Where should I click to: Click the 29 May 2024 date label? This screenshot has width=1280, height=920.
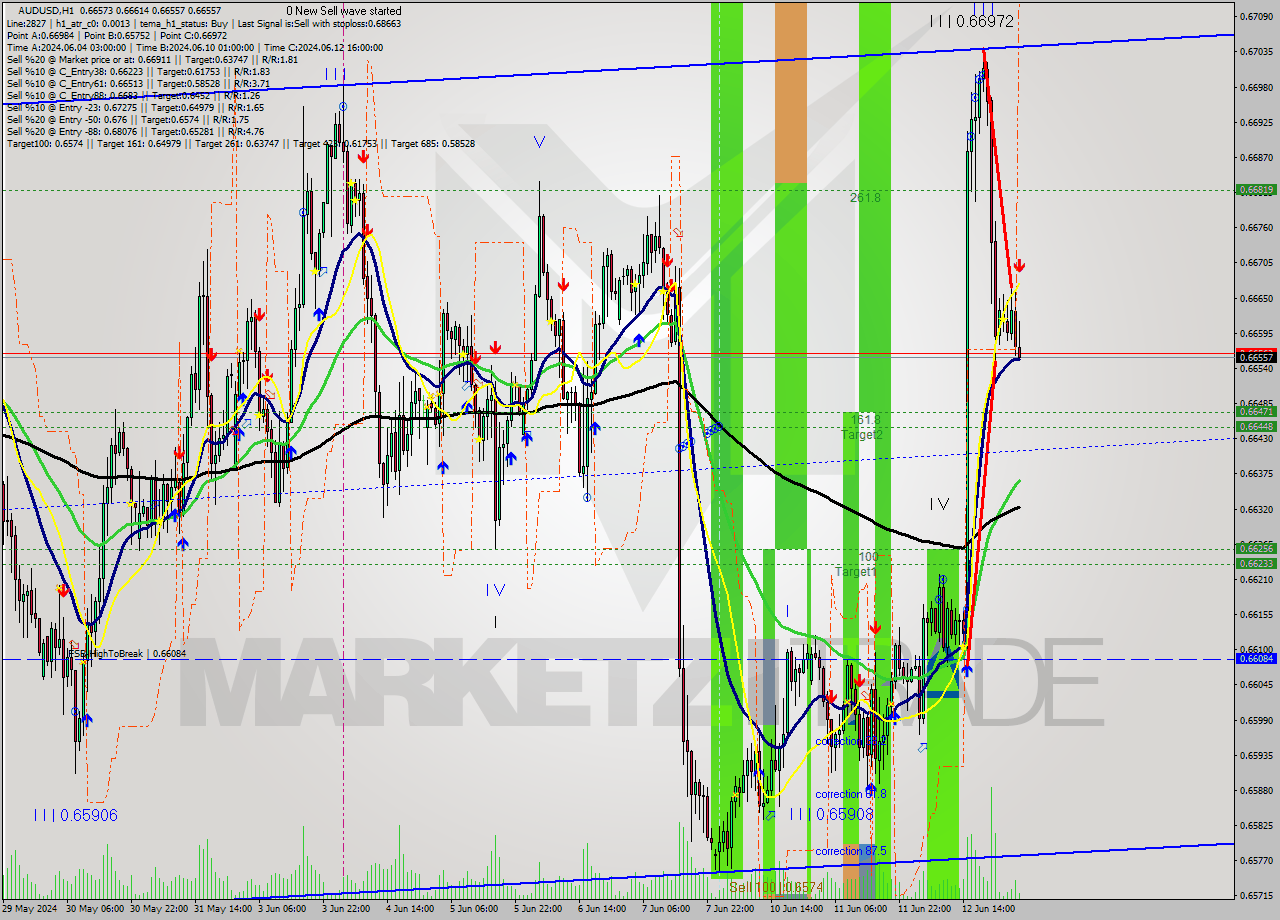pyautogui.click(x=29, y=909)
